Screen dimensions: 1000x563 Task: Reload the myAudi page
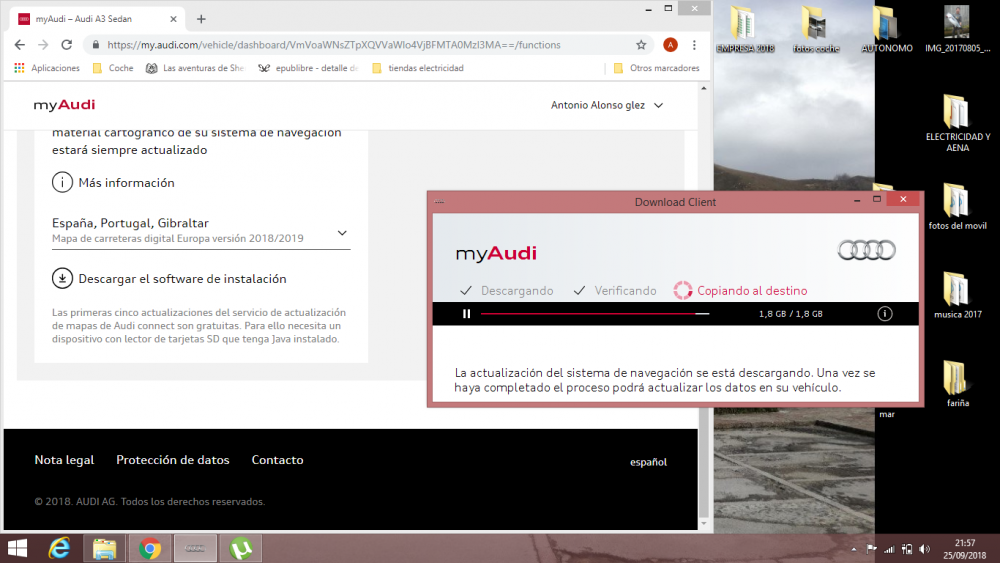tap(66, 45)
